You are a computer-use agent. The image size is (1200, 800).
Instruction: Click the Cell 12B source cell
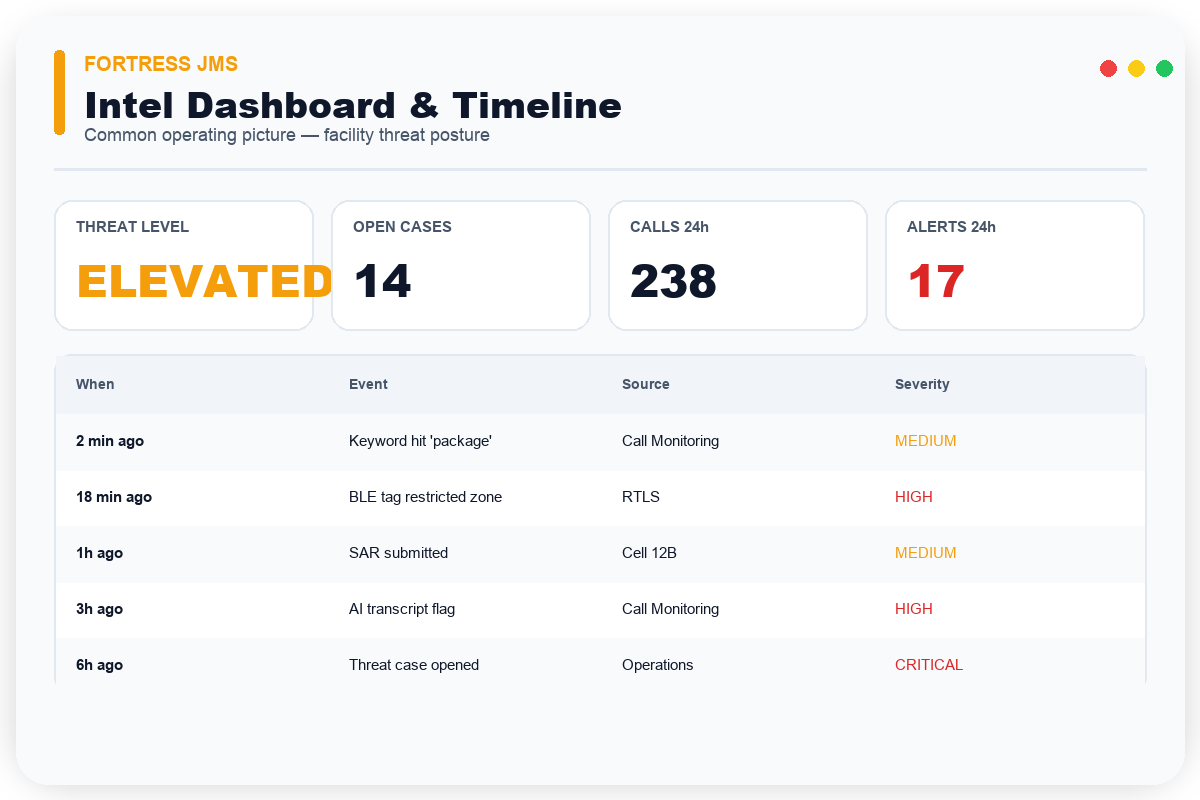pos(649,553)
